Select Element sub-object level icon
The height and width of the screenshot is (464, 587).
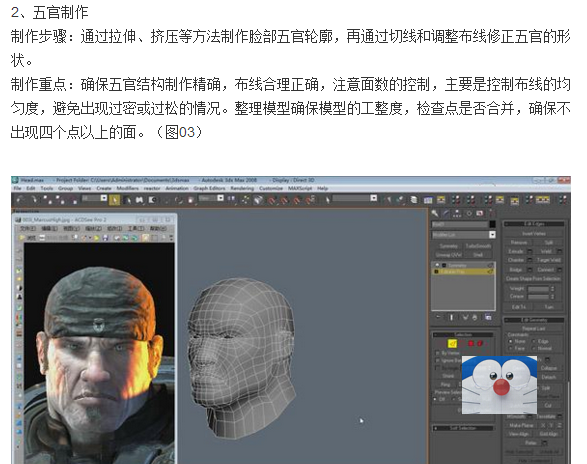click(480, 343)
